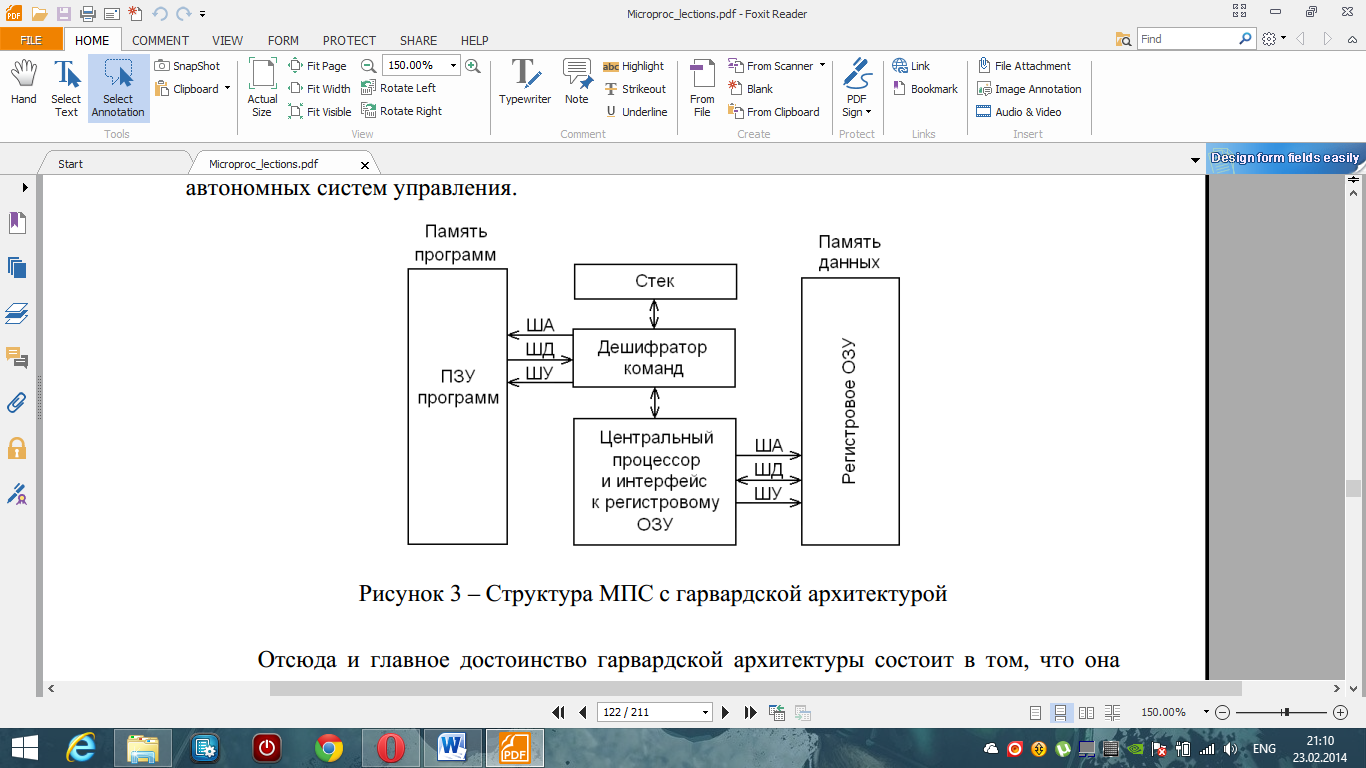
Task: Create PDF From Clipboard
Action: pos(773,112)
